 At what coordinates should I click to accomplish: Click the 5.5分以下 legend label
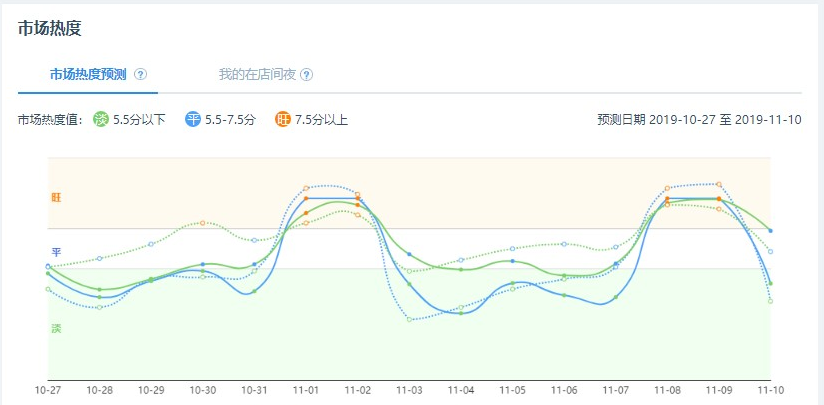[x=139, y=120]
